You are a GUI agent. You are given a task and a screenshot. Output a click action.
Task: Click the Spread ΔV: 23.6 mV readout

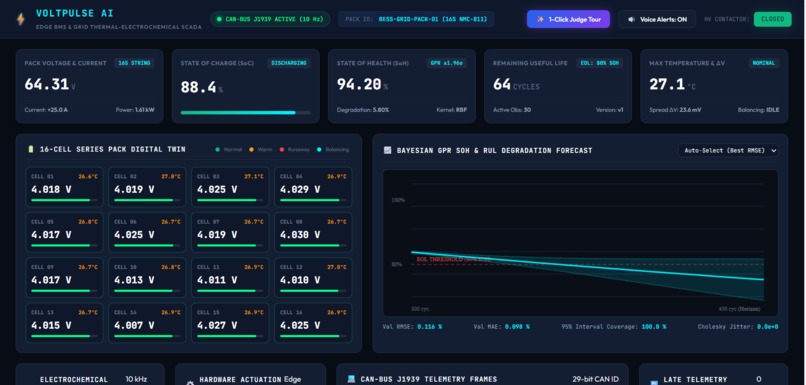675,109
